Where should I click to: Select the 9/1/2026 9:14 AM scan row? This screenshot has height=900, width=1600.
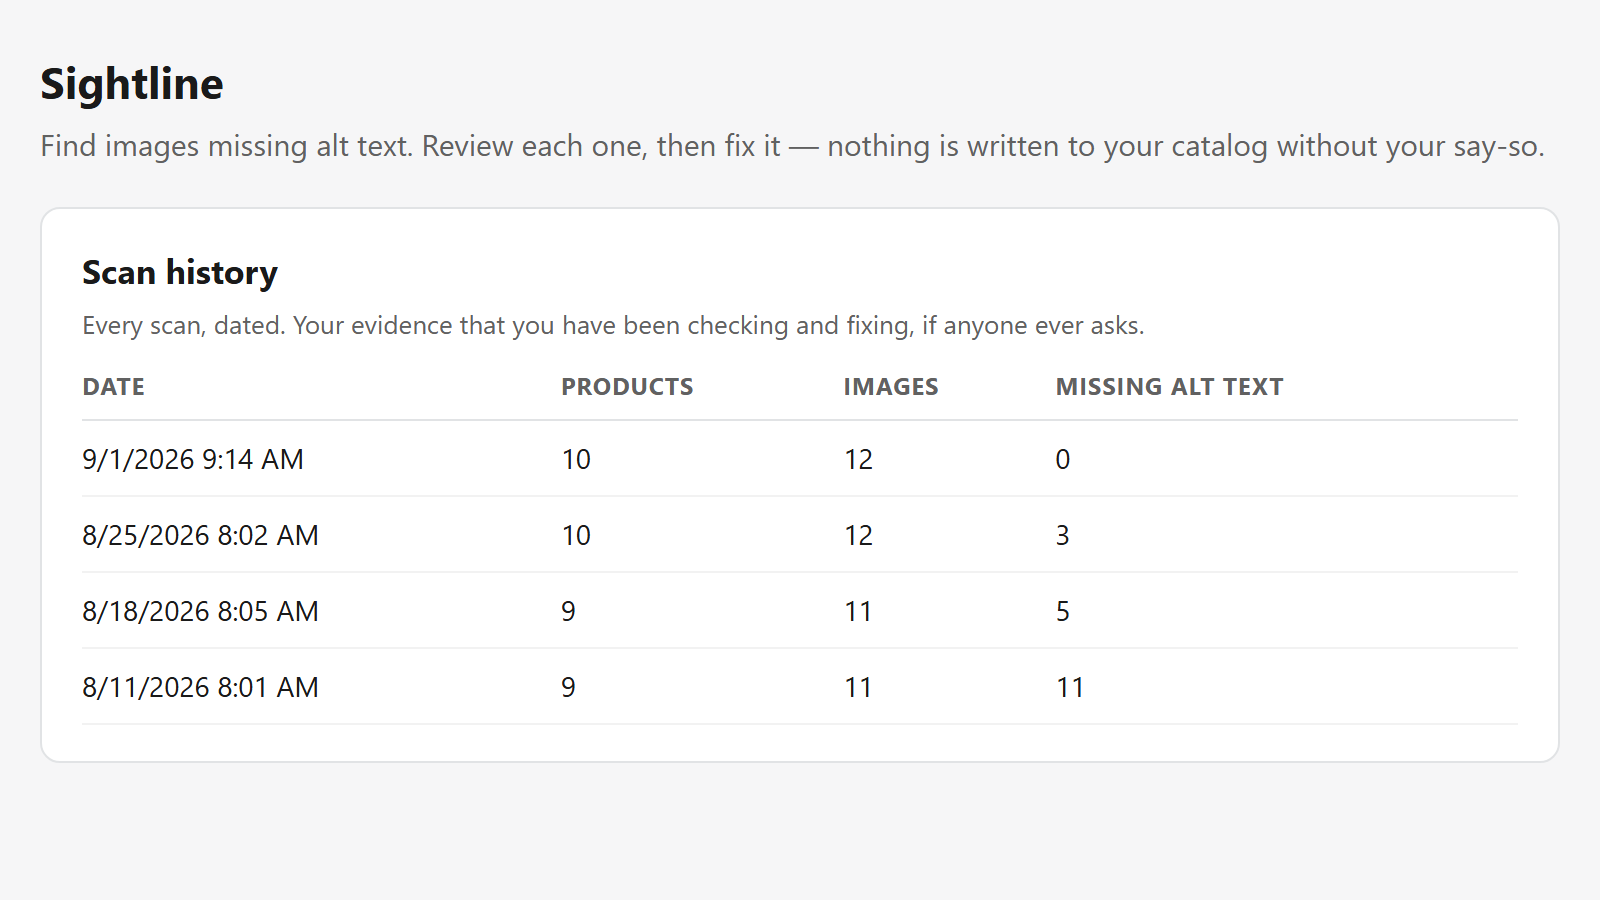tap(800, 459)
